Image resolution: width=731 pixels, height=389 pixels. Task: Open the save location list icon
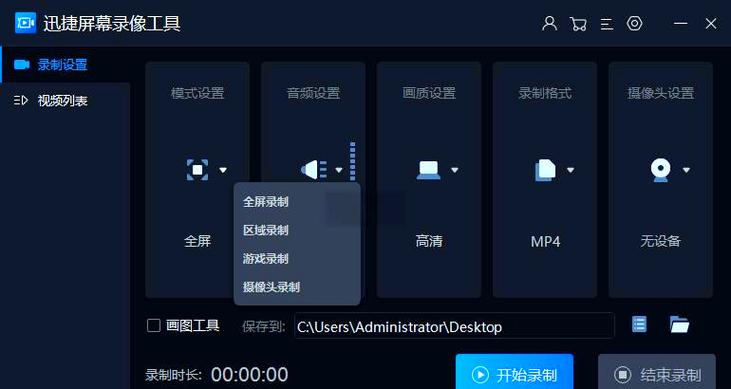pyautogui.click(x=639, y=324)
